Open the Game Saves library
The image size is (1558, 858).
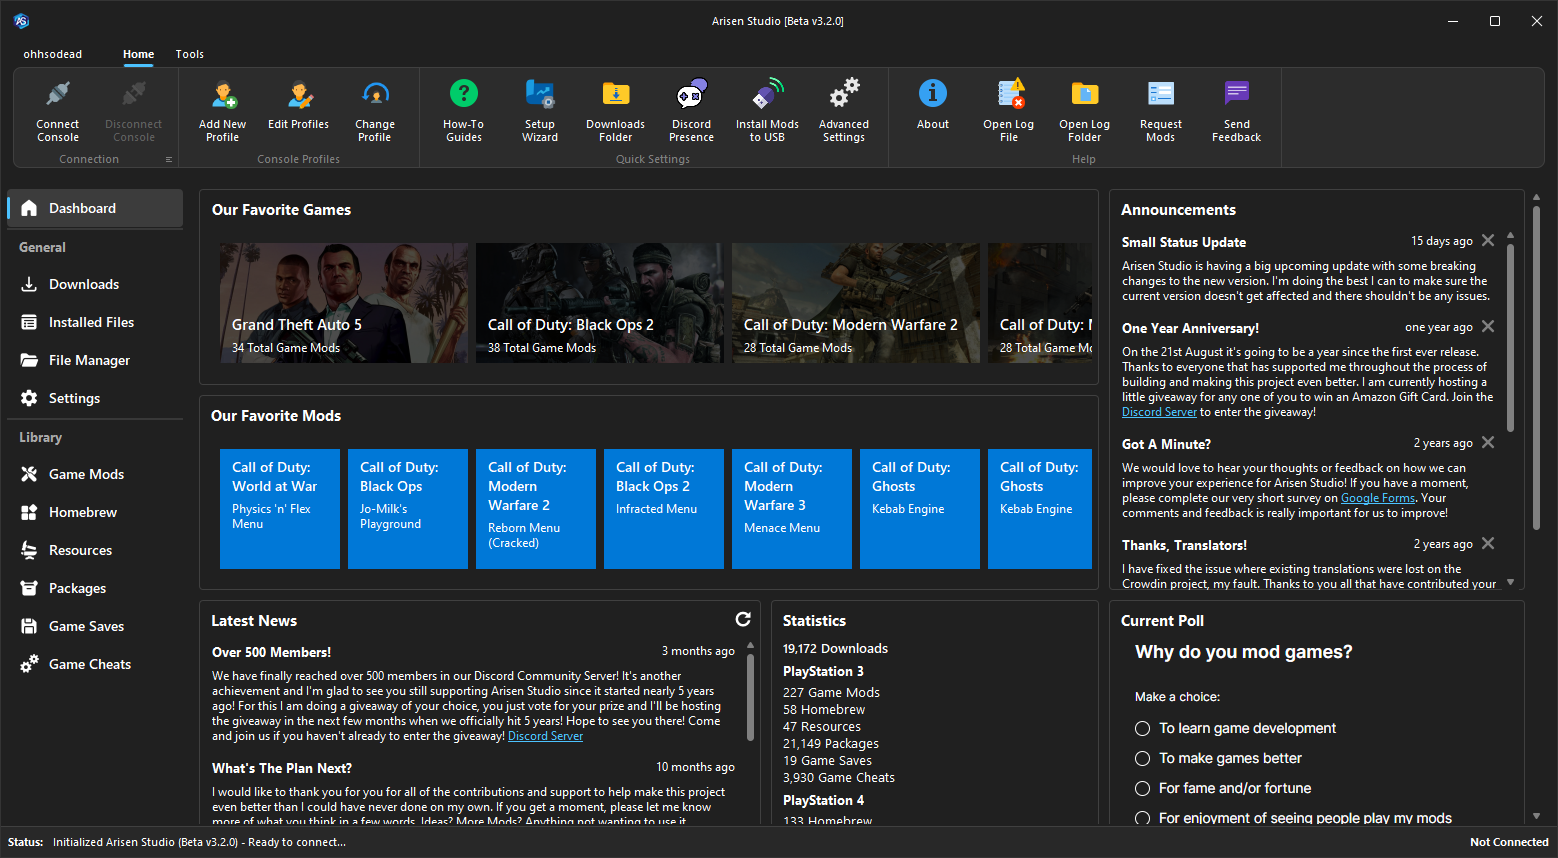tap(95, 626)
